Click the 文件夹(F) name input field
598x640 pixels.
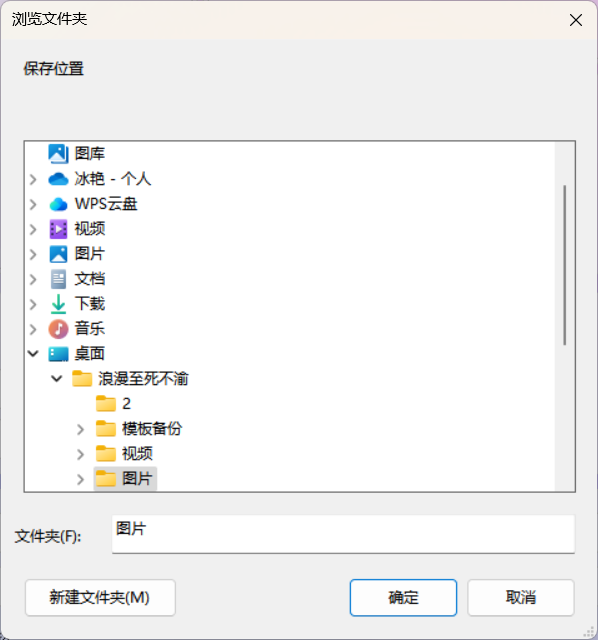(343, 534)
